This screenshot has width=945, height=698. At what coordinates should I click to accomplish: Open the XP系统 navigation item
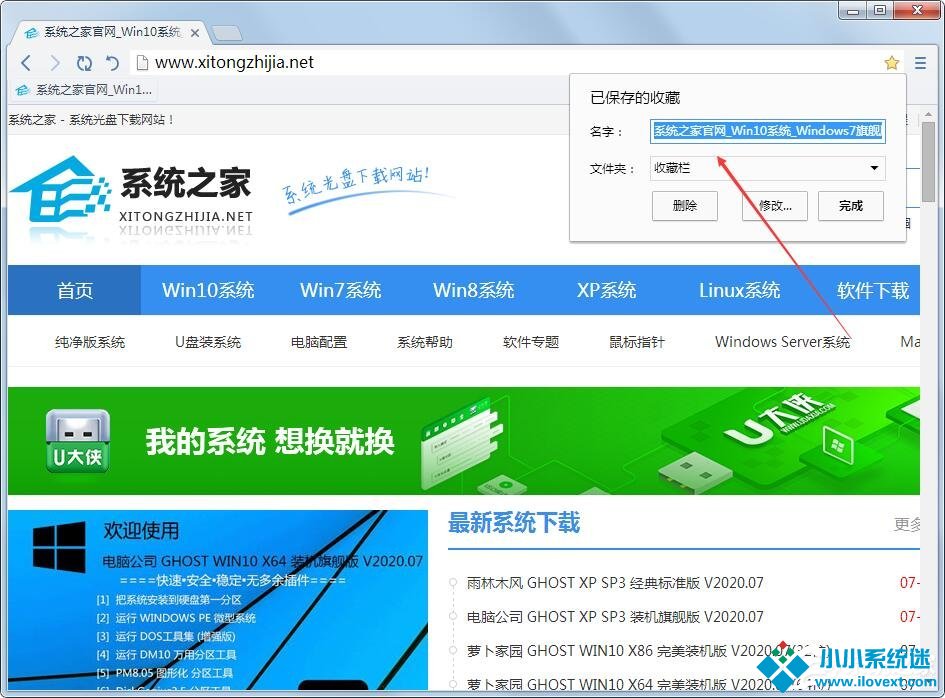pyautogui.click(x=606, y=290)
